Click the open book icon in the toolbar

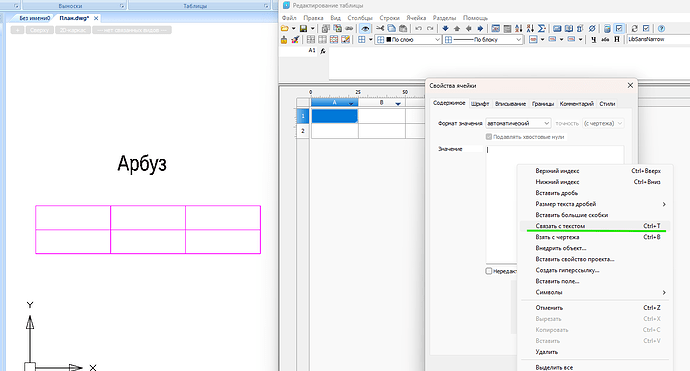(569, 29)
